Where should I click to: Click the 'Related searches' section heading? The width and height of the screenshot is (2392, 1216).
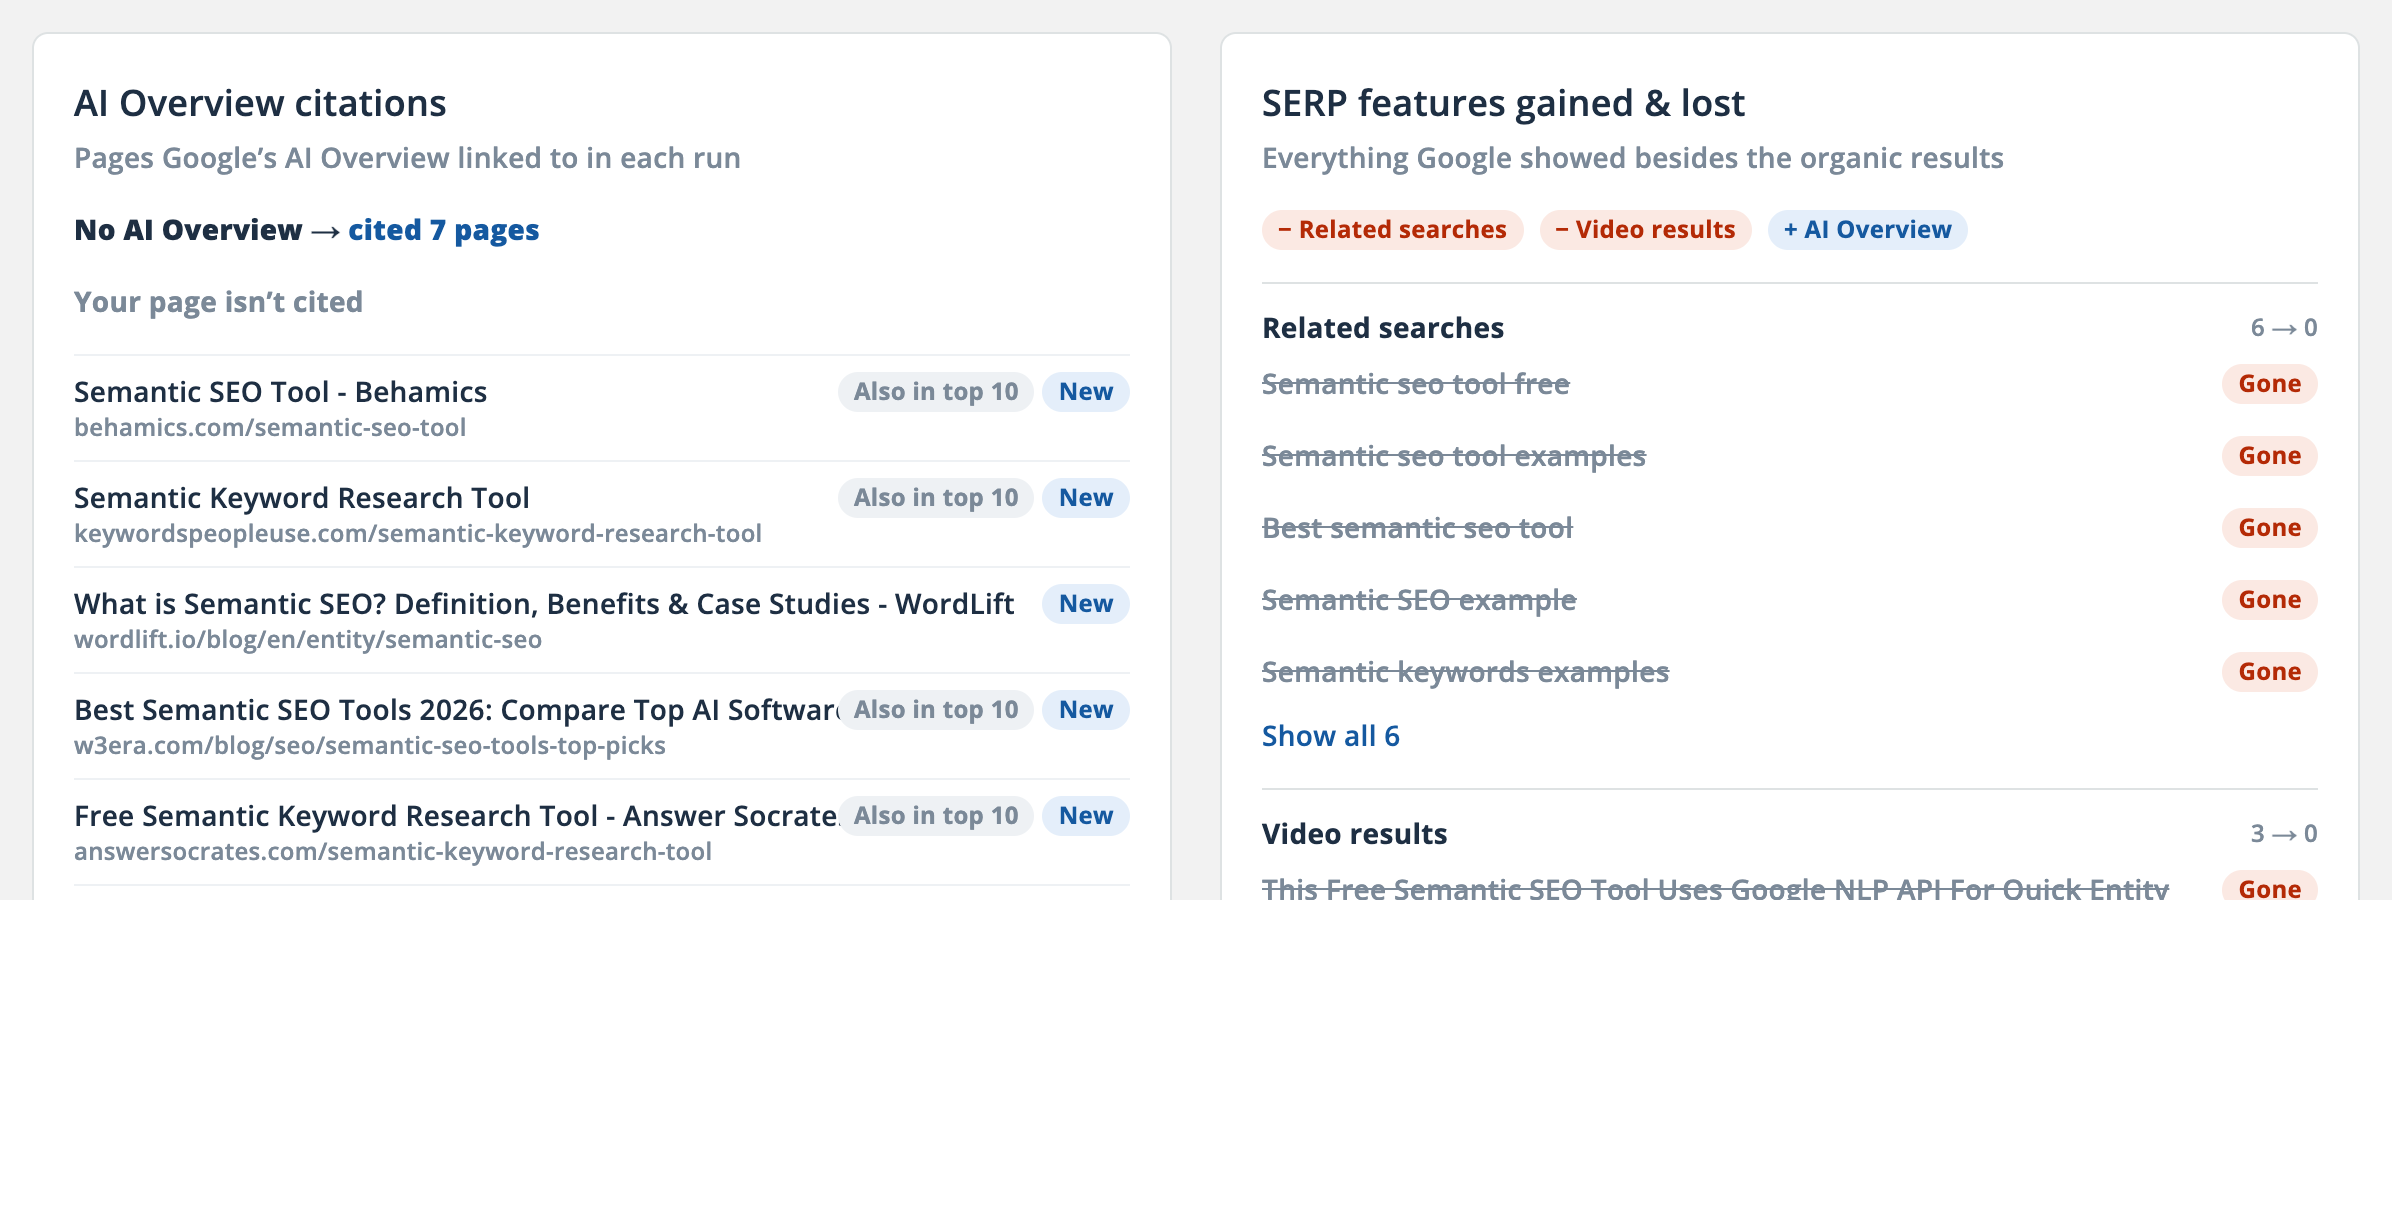[x=1383, y=328]
